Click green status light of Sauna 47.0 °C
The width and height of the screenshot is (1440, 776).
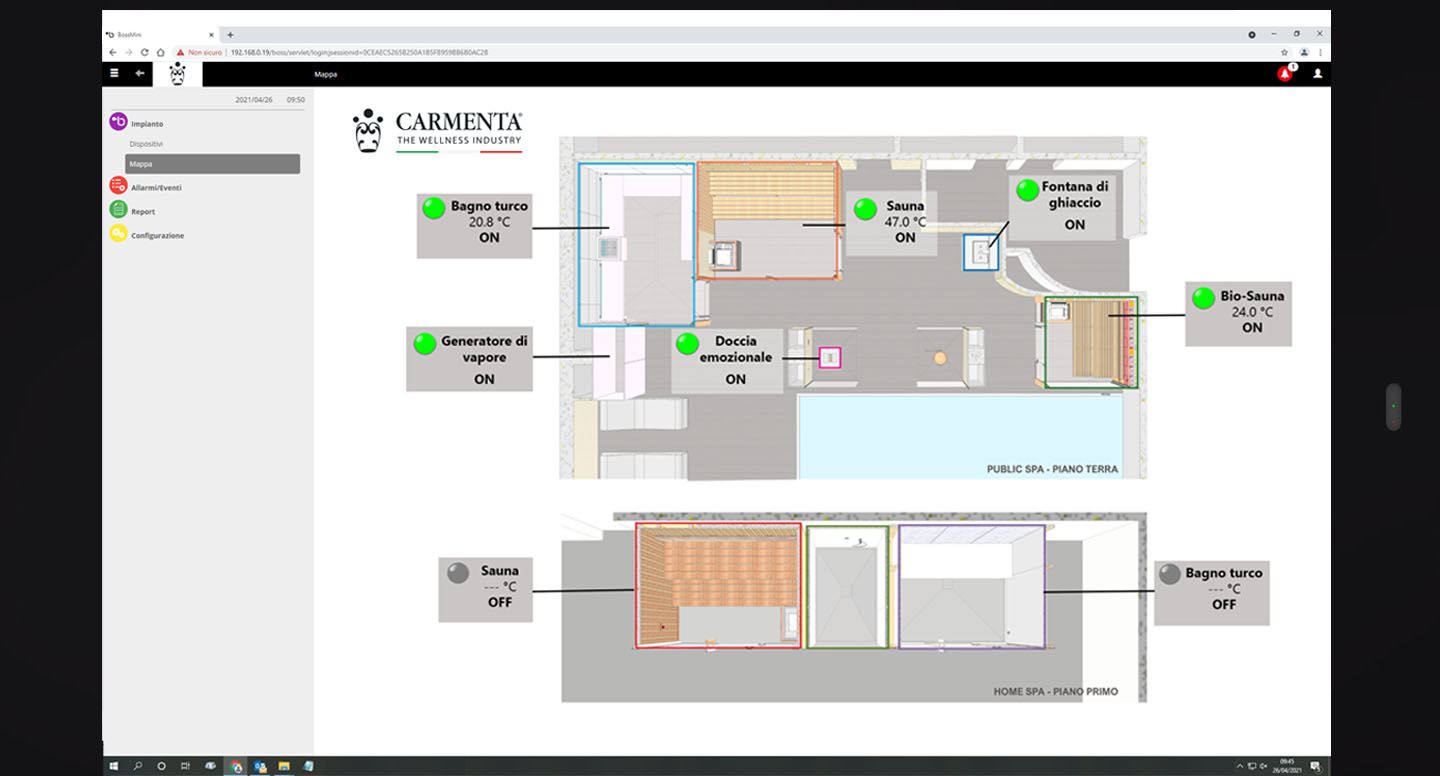tap(866, 209)
